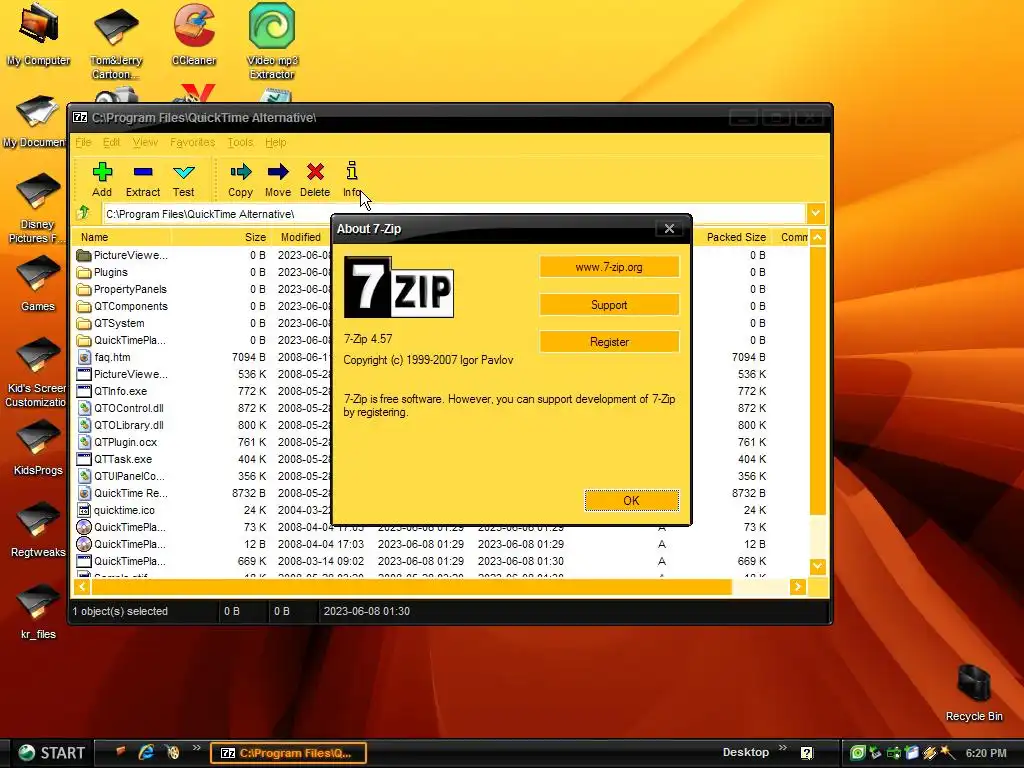Select KidsProgs desktop folder
Viewport: 1024px width, 768px height.
(38, 447)
